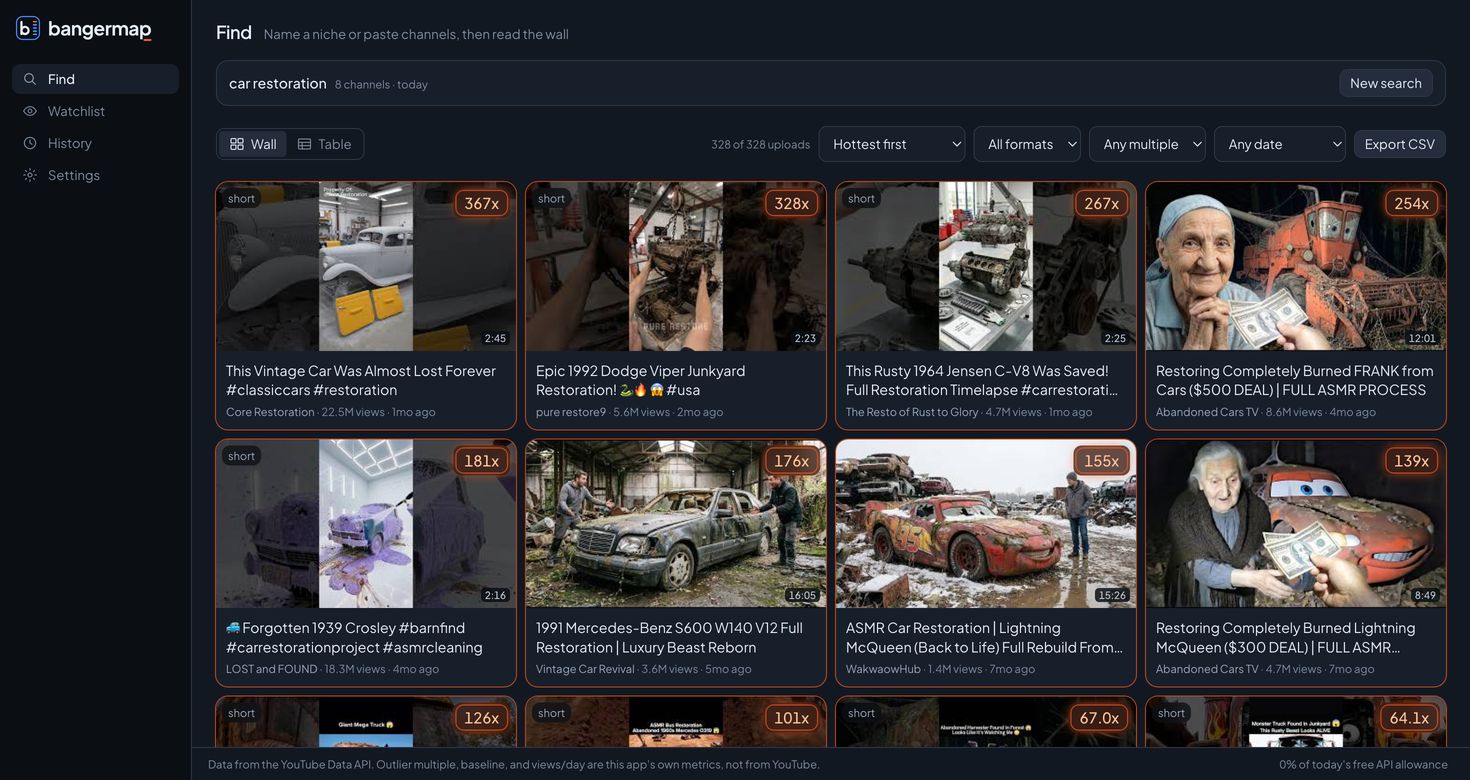Open the Core Restoration vintage car thumbnail

tap(366, 266)
